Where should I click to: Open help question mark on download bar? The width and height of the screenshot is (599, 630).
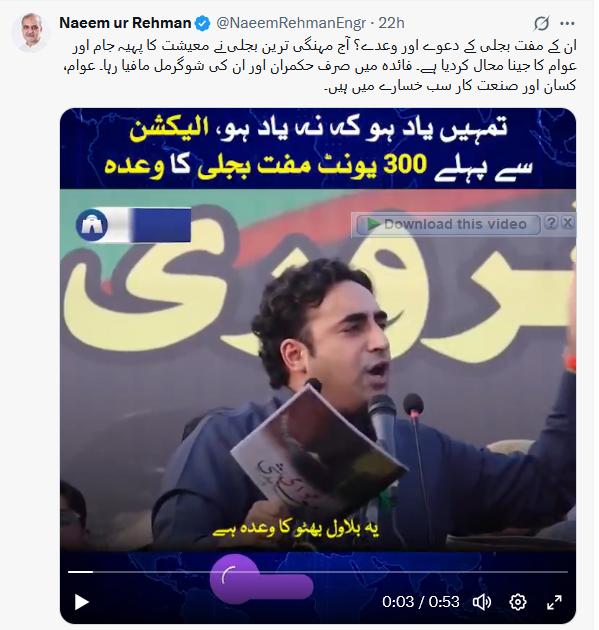(551, 222)
